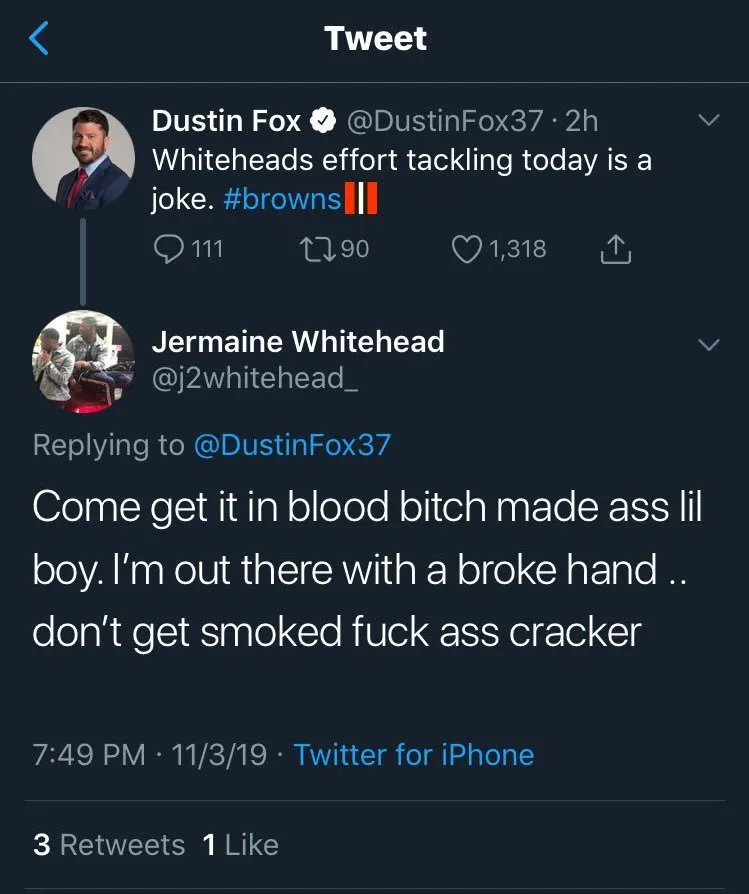Viewport: 749px width, 894px height.
Task: Open Replying to @DustinFox37 mention
Action: tap(291, 444)
